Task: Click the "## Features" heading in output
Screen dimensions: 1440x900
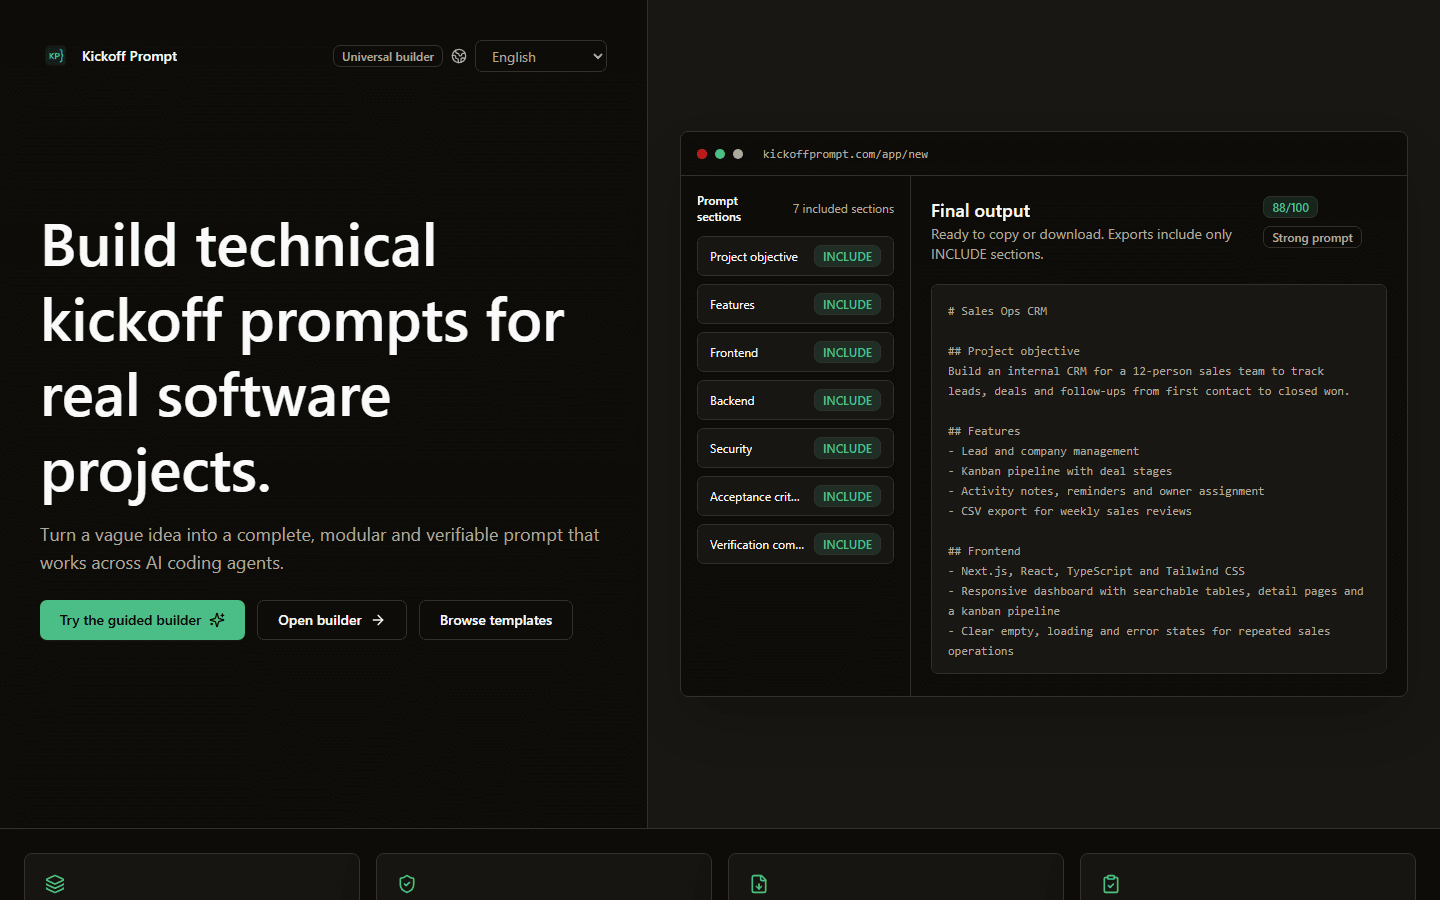Action: [x=984, y=431]
